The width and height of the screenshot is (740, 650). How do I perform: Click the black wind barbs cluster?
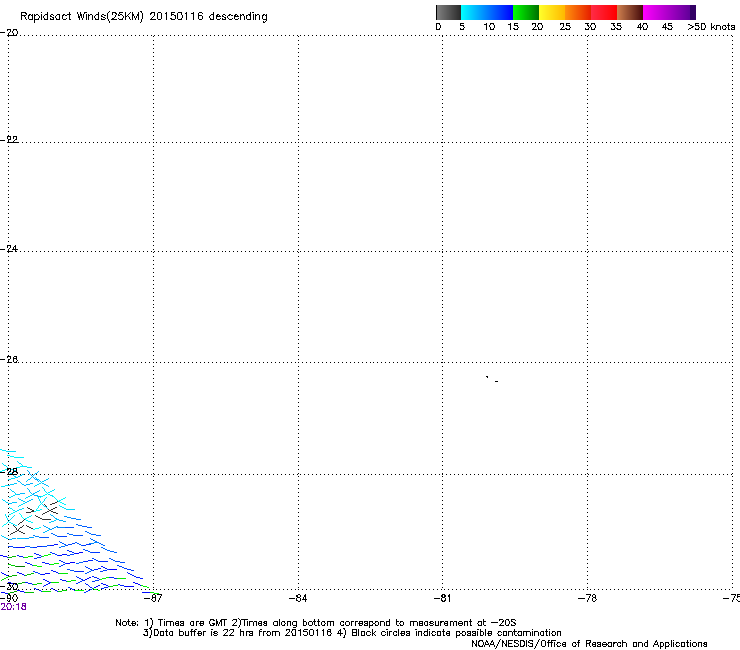pos(34,519)
